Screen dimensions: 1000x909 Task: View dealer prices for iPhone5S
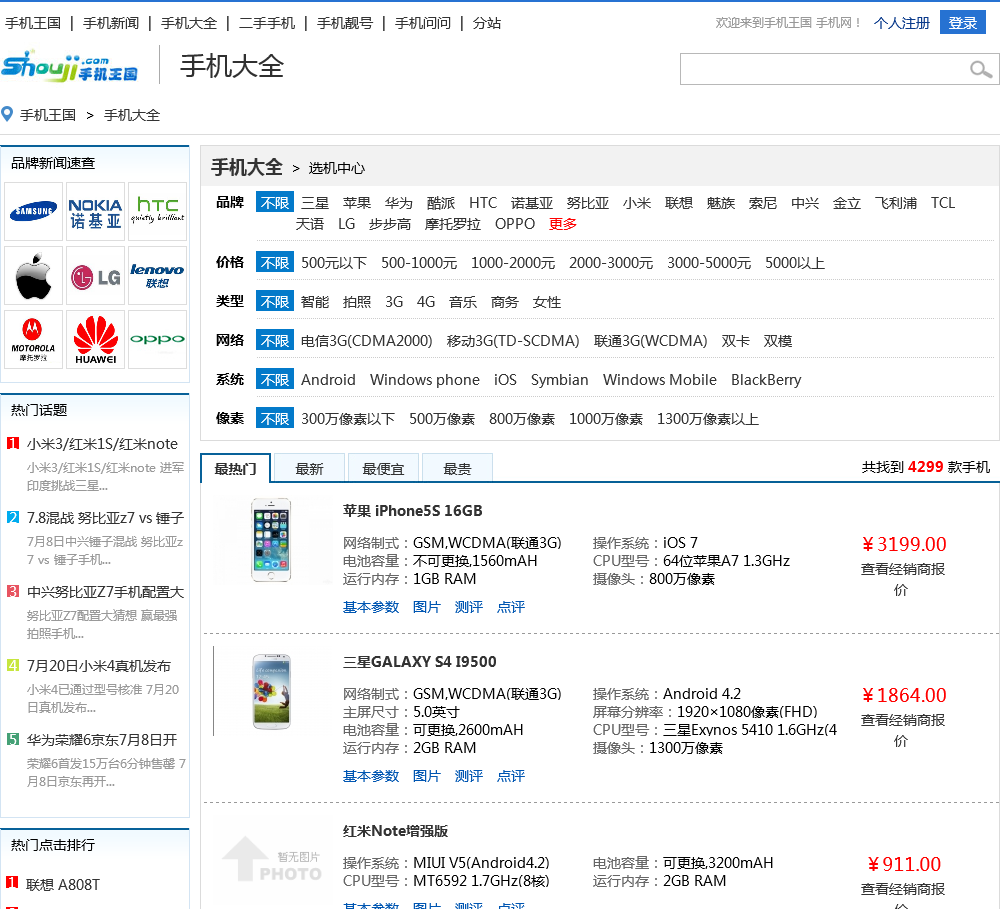click(x=902, y=579)
